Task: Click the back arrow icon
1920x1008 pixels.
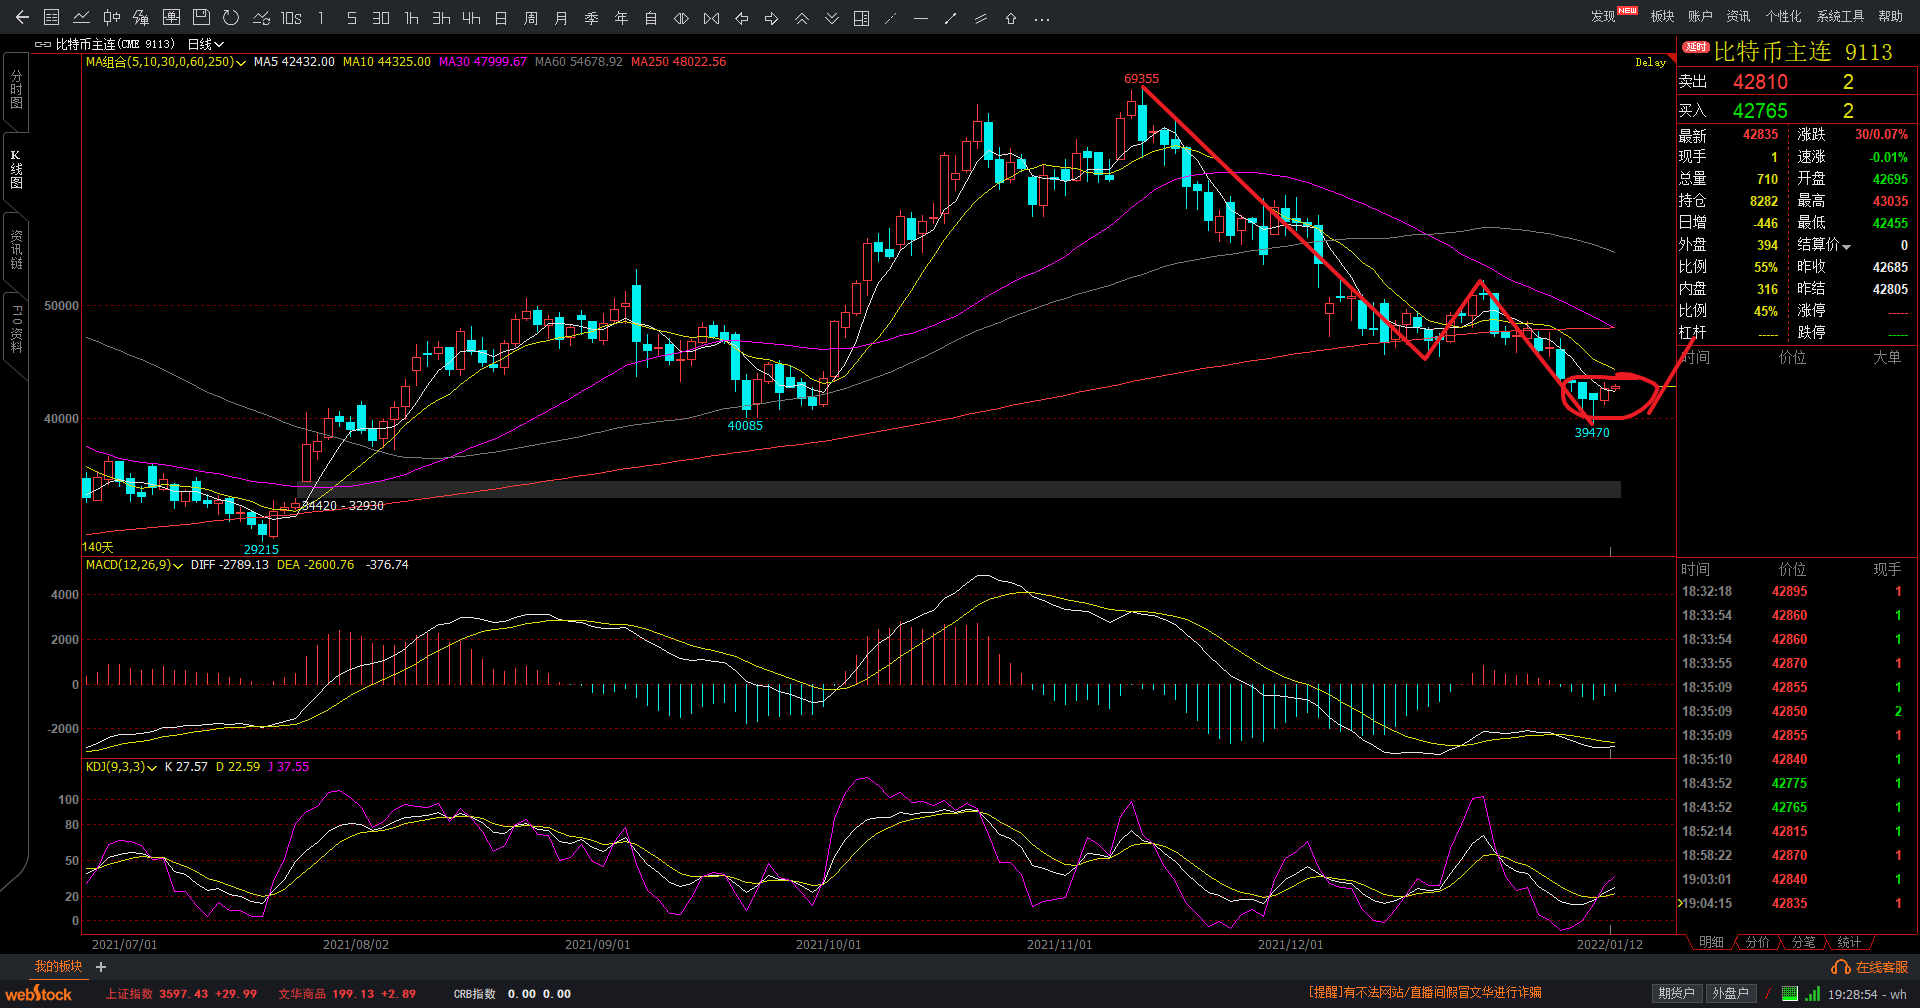Action: tap(22, 17)
